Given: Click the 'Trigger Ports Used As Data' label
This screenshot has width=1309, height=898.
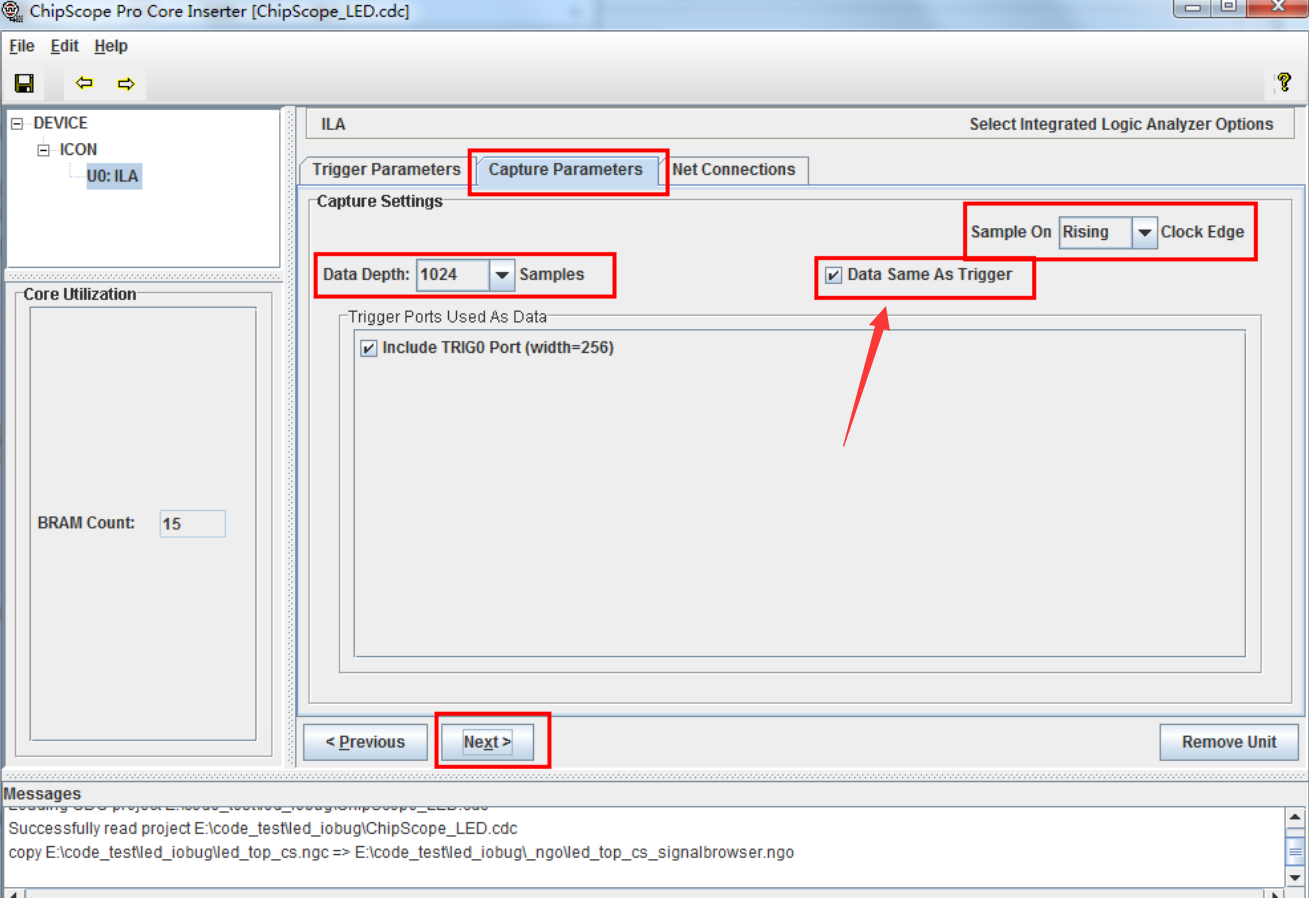Looking at the screenshot, I should tap(447, 318).
